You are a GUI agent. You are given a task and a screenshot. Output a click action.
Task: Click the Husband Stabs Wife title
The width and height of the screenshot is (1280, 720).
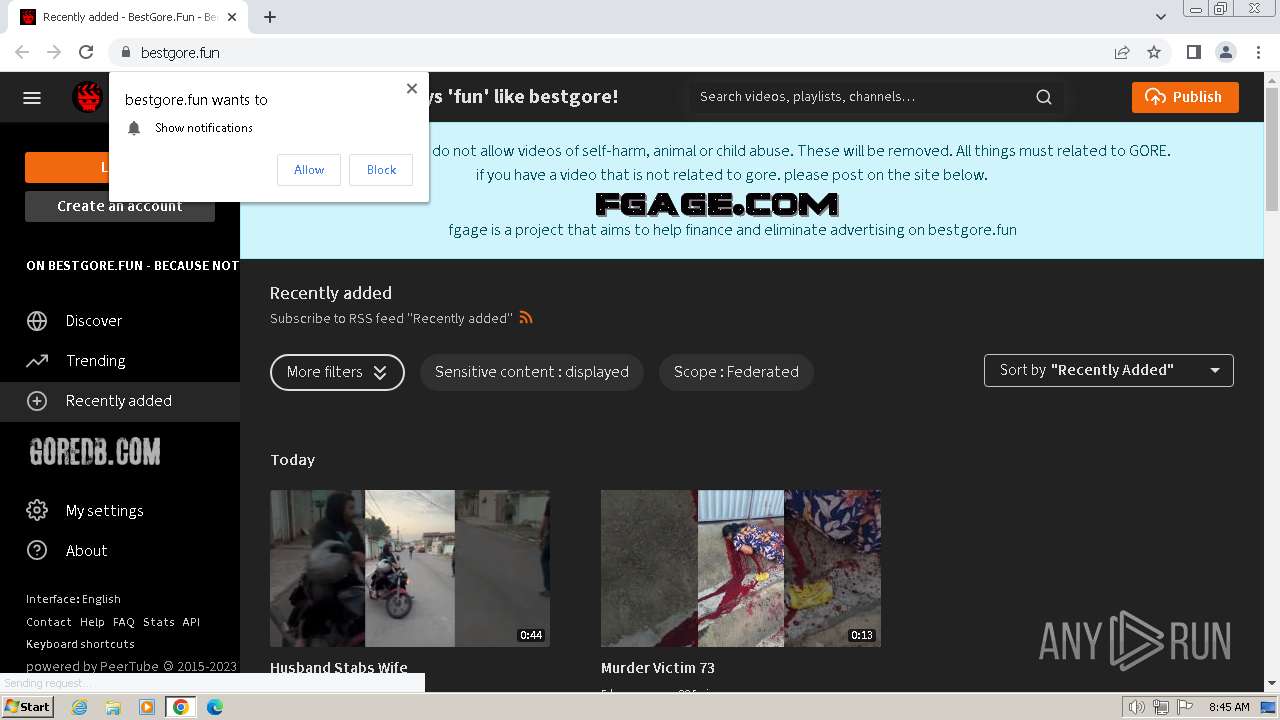(x=339, y=668)
